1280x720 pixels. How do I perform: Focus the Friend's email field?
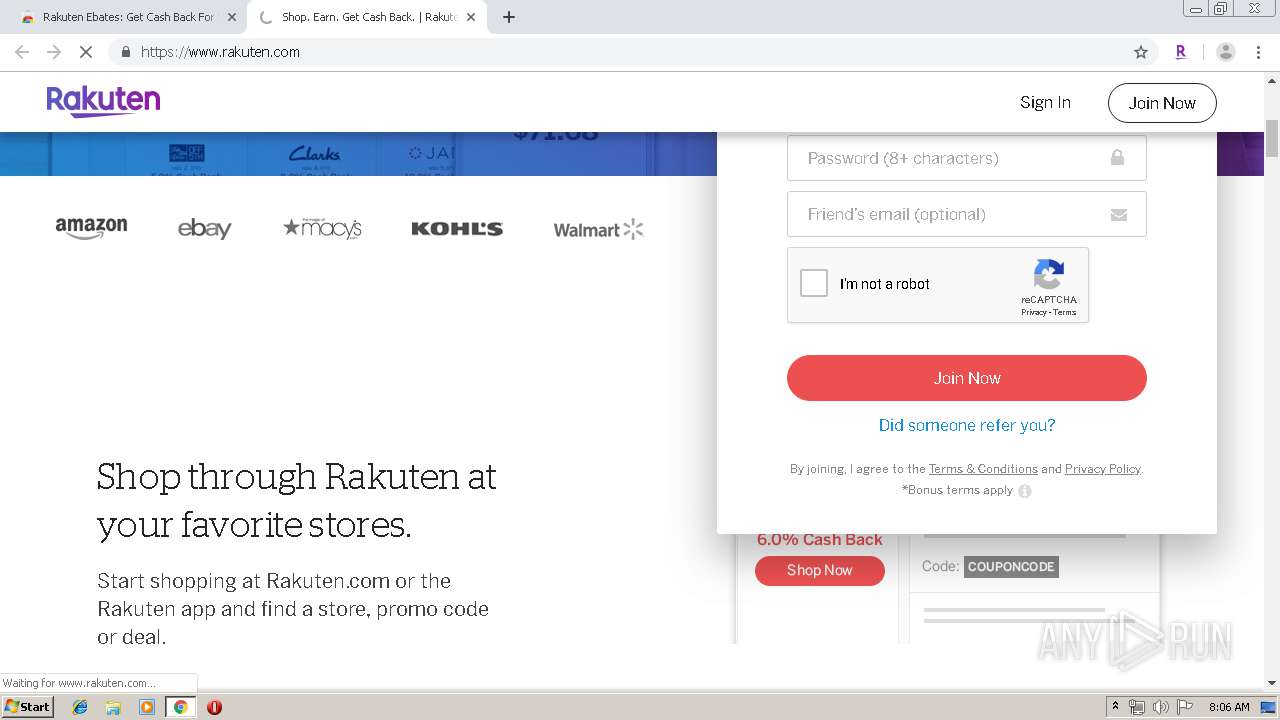[967, 214]
